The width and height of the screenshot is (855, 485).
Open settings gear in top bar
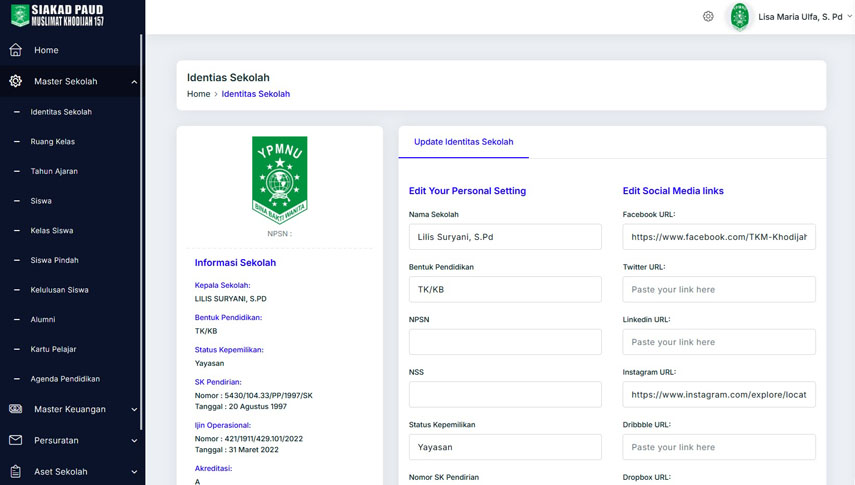[708, 17]
